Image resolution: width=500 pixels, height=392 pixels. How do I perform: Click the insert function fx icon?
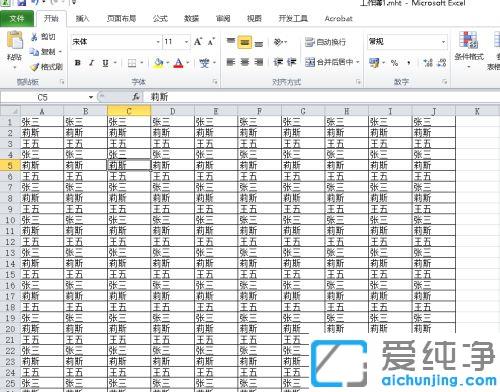point(136,97)
